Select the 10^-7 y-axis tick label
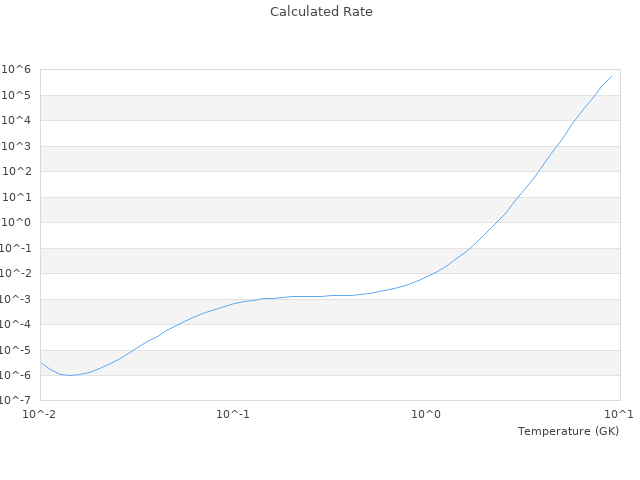Viewport: 640px width, 480px height. coord(16,401)
